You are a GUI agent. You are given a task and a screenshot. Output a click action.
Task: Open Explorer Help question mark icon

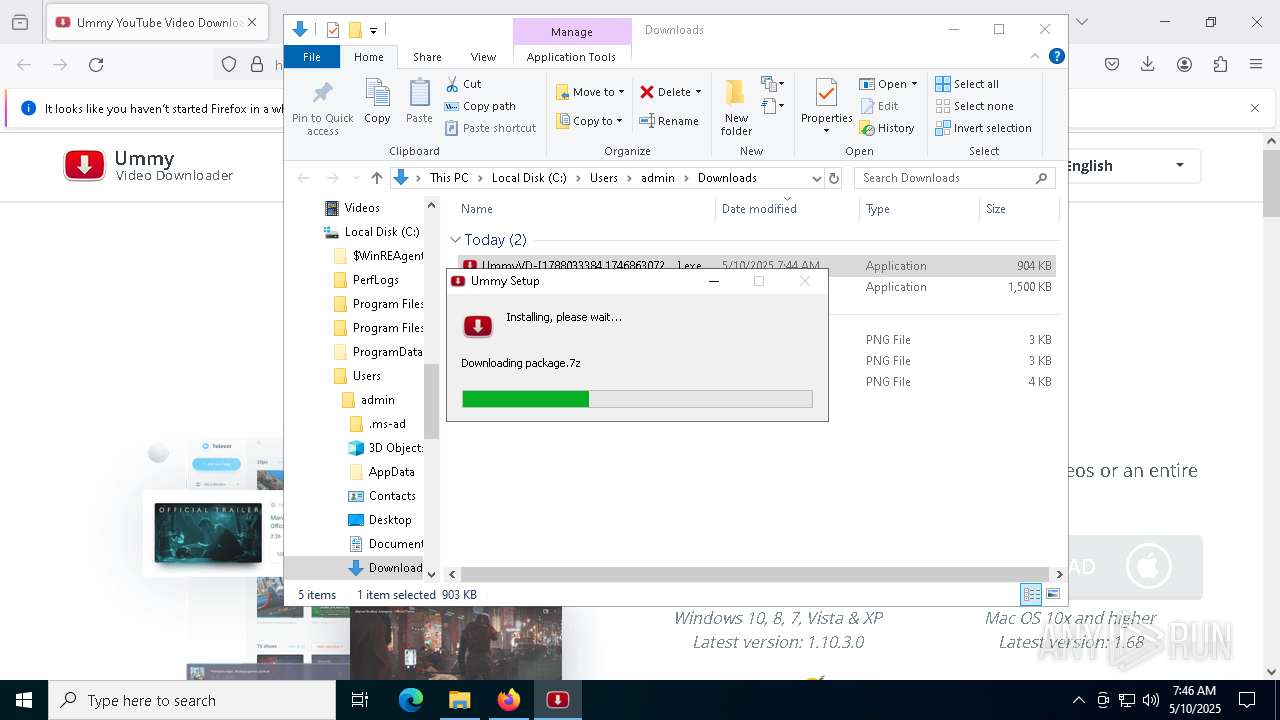(1056, 57)
